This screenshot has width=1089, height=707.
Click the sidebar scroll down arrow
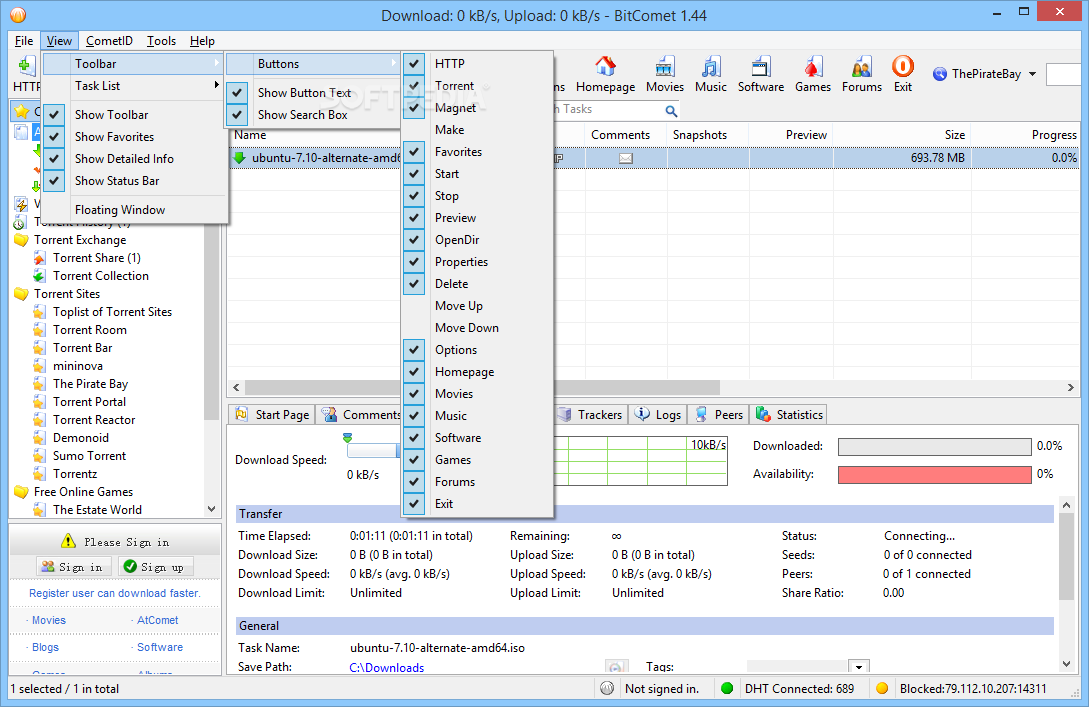[x=211, y=509]
